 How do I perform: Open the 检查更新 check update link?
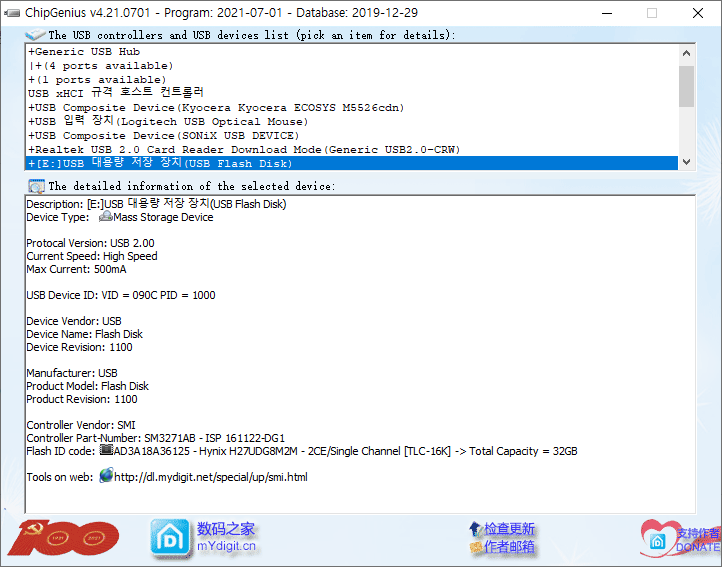pyautogui.click(x=509, y=529)
